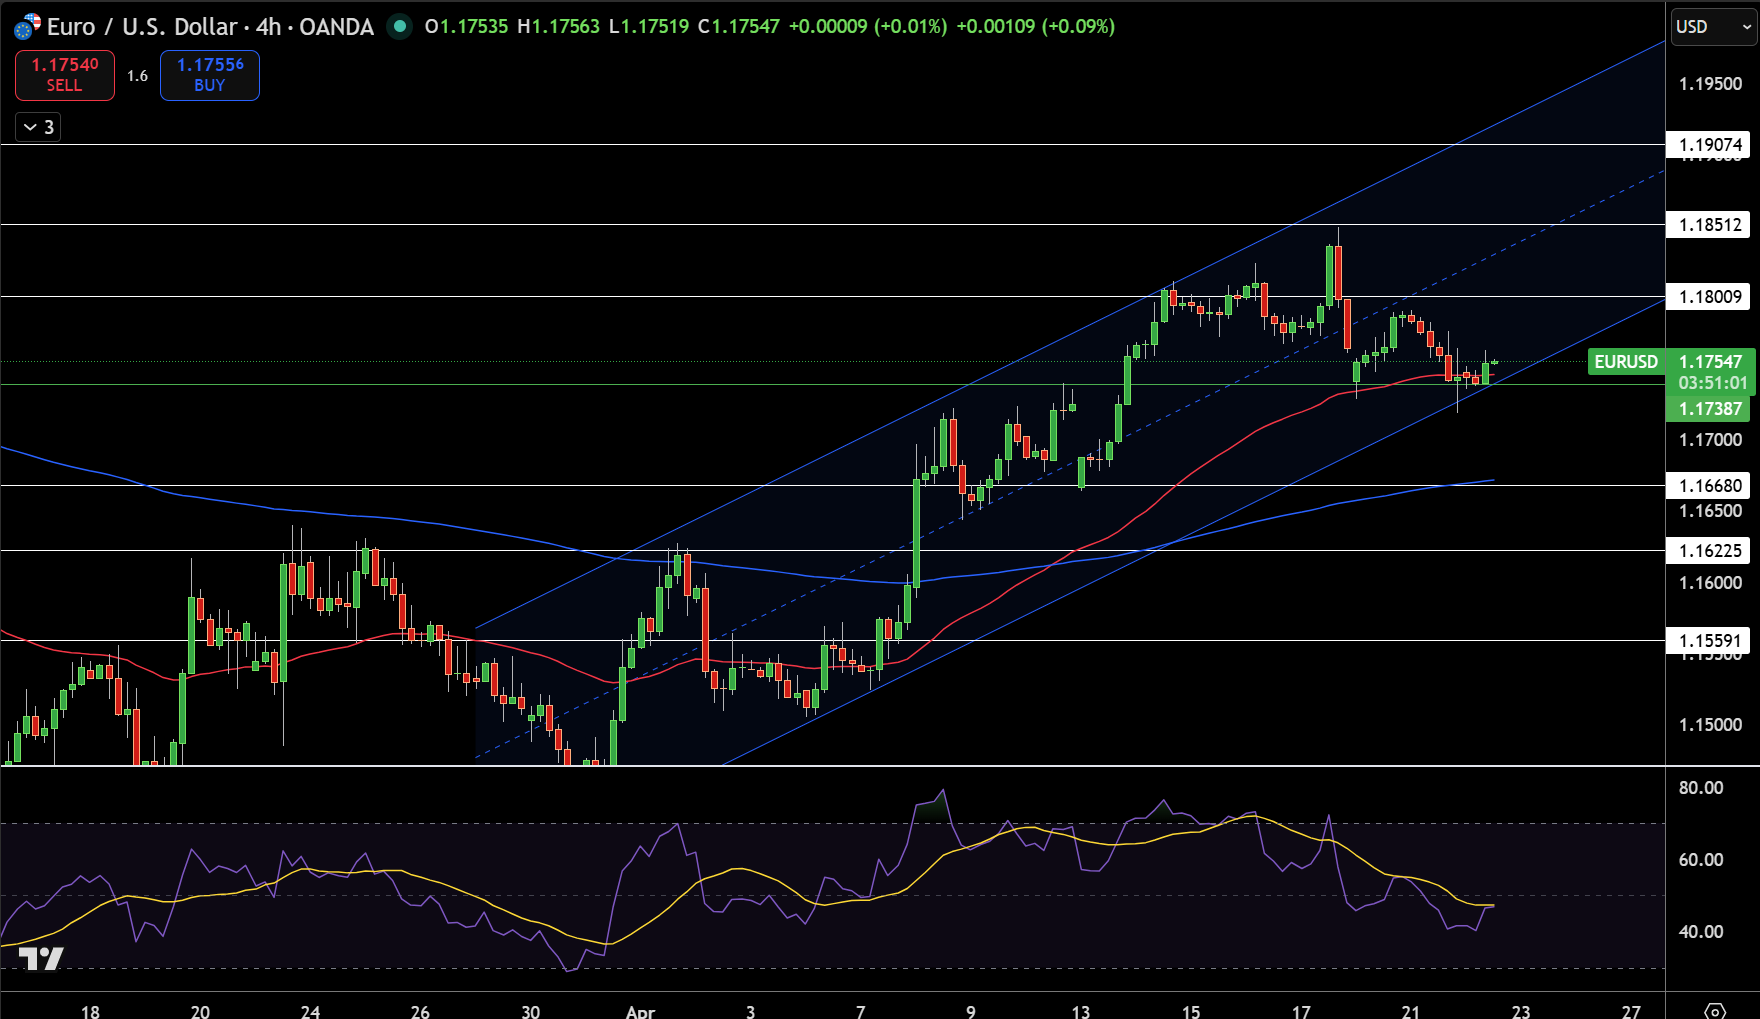Click the RSI 80.00 scale value

click(x=1701, y=788)
